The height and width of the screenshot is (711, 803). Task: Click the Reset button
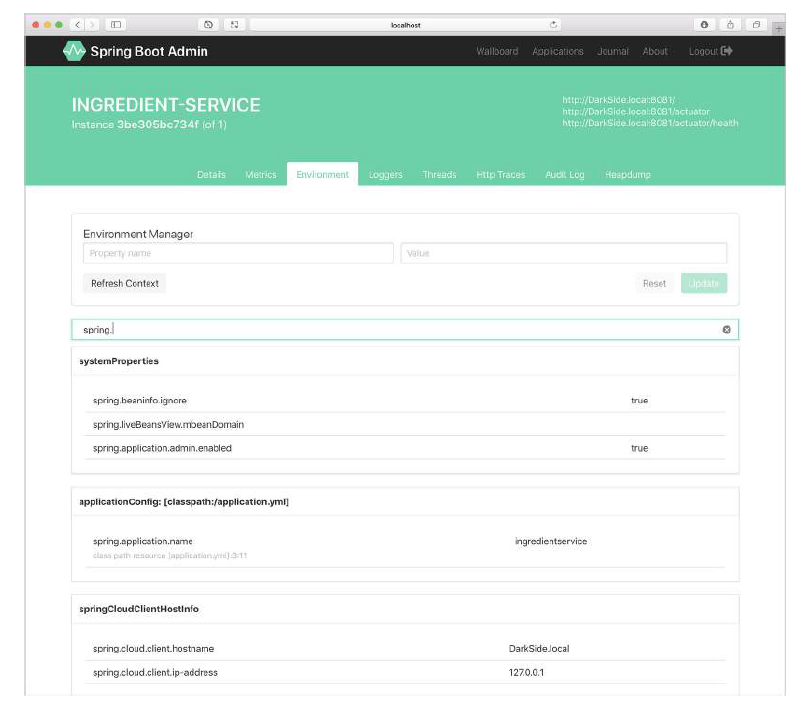point(654,283)
